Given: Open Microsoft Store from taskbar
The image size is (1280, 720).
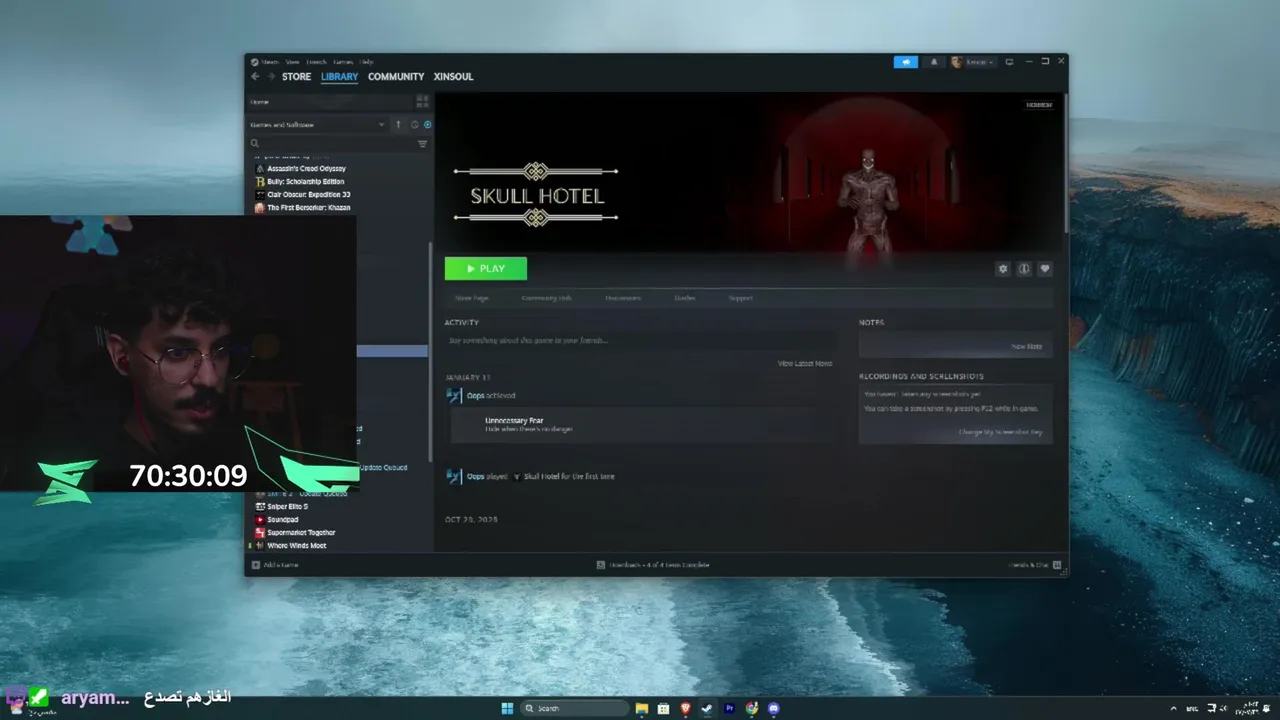Looking at the screenshot, I should pos(664,709).
